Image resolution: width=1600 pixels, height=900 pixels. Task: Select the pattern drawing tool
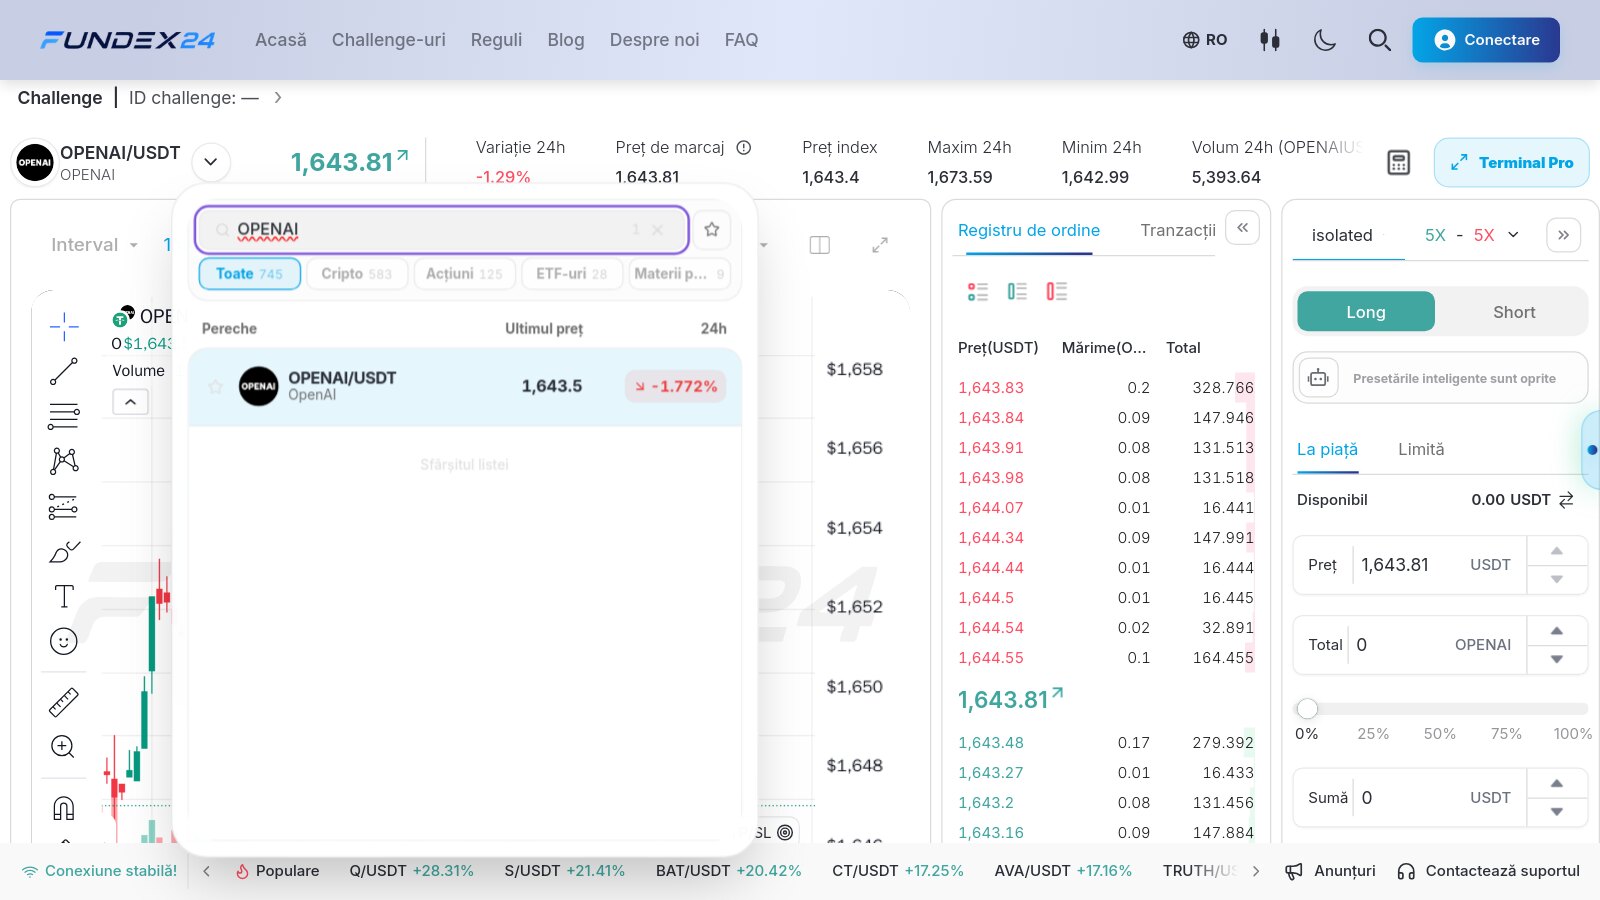coord(64,460)
